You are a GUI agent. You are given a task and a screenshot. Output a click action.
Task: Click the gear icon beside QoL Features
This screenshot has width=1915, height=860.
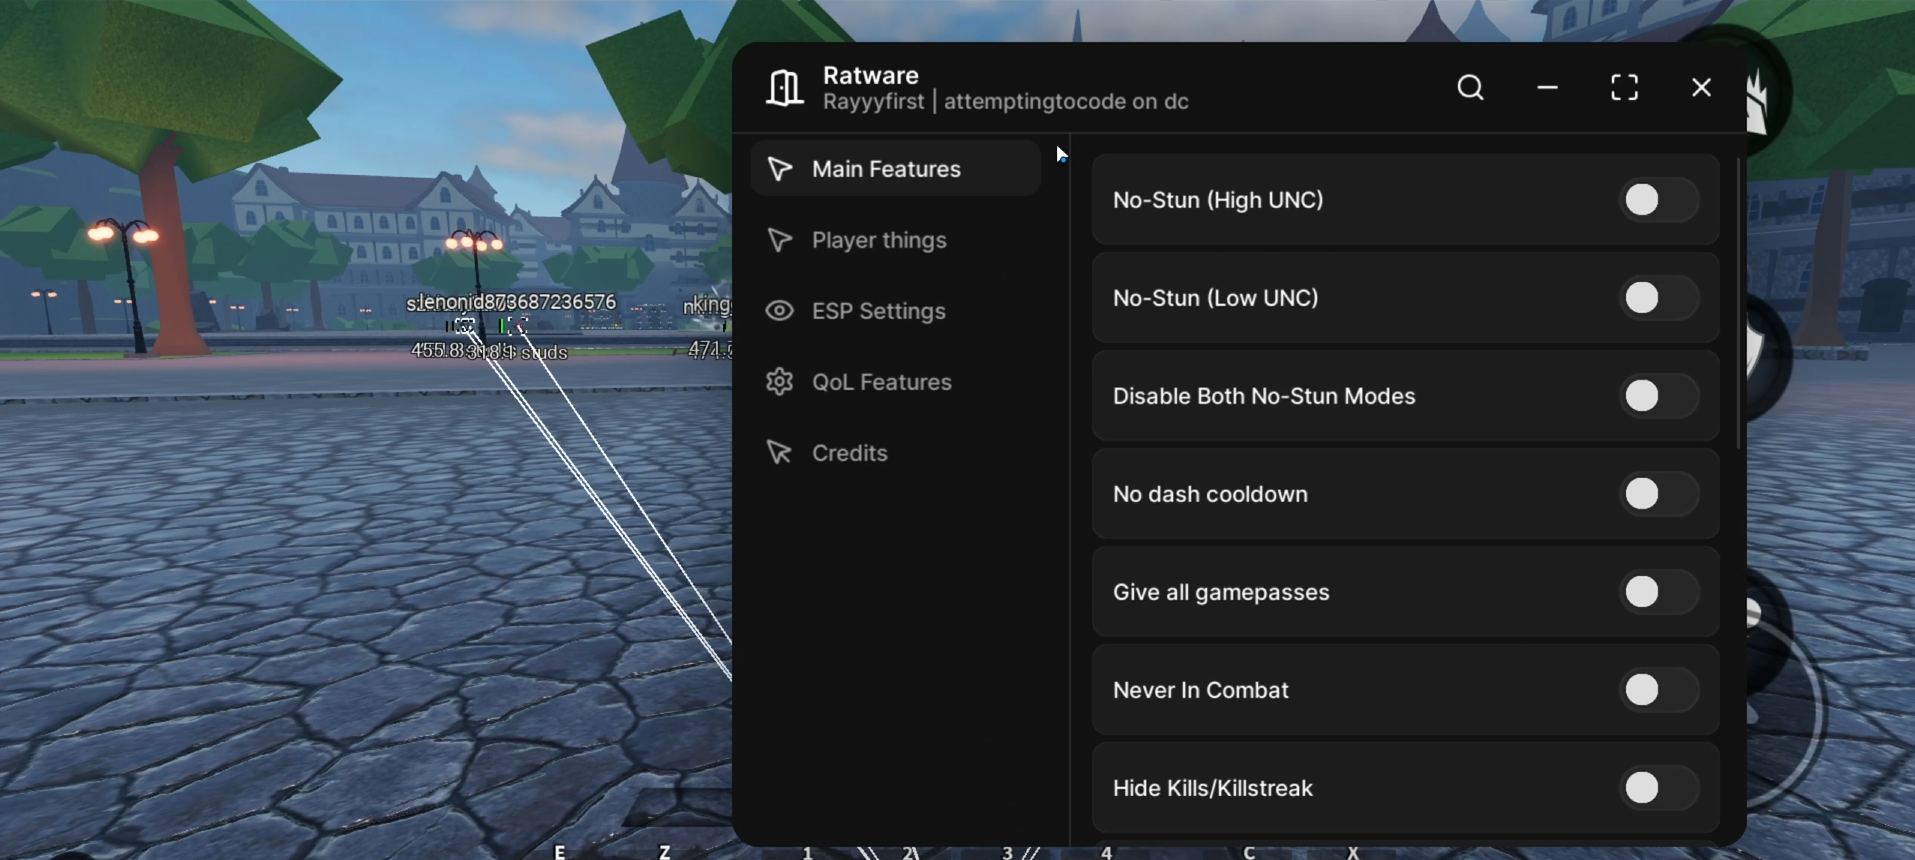click(x=779, y=382)
